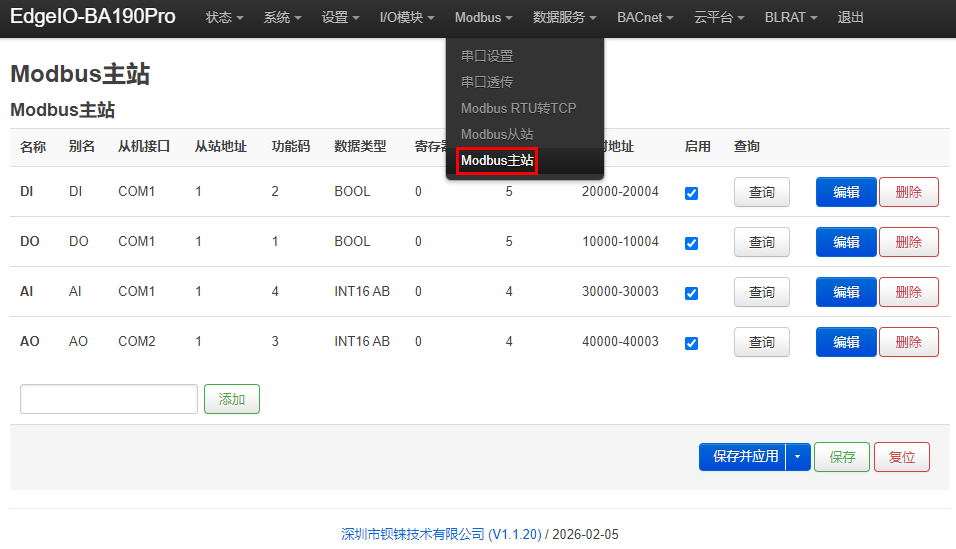Screen dimensions: 956x549
Task: Focus the new entry name input field
Action: [x=109, y=399]
